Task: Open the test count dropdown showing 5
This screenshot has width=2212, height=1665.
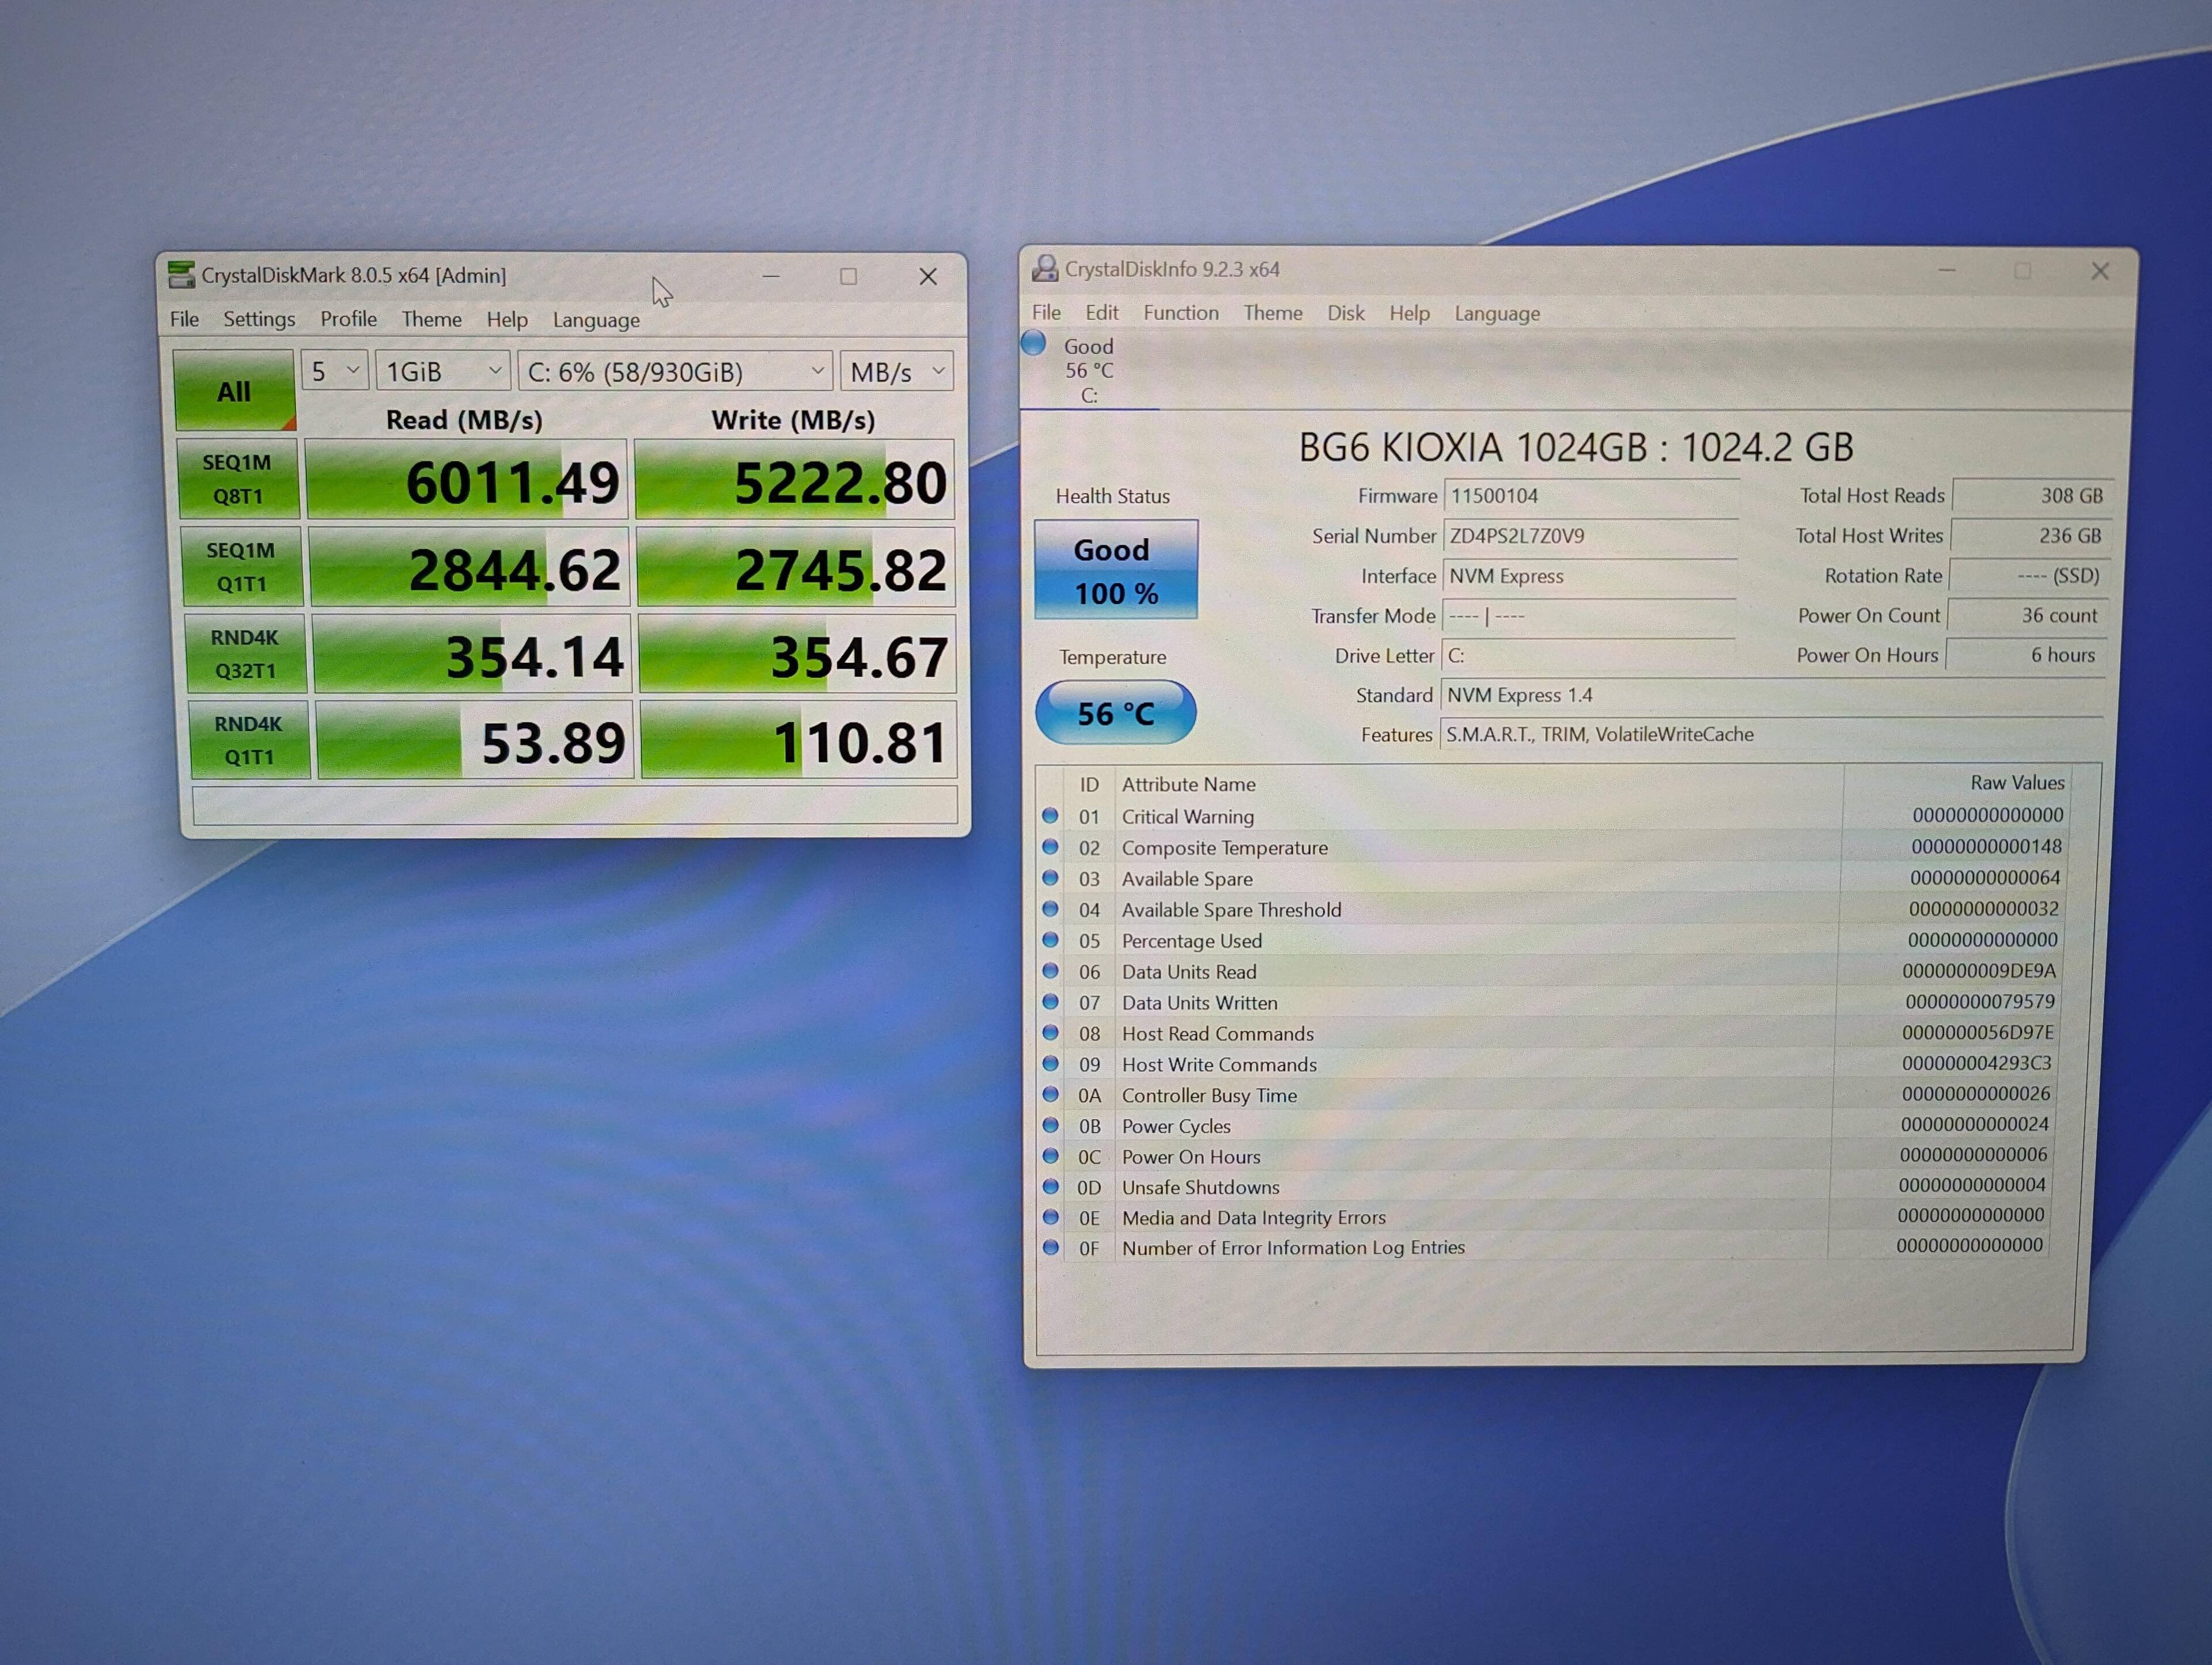Action: tap(334, 371)
